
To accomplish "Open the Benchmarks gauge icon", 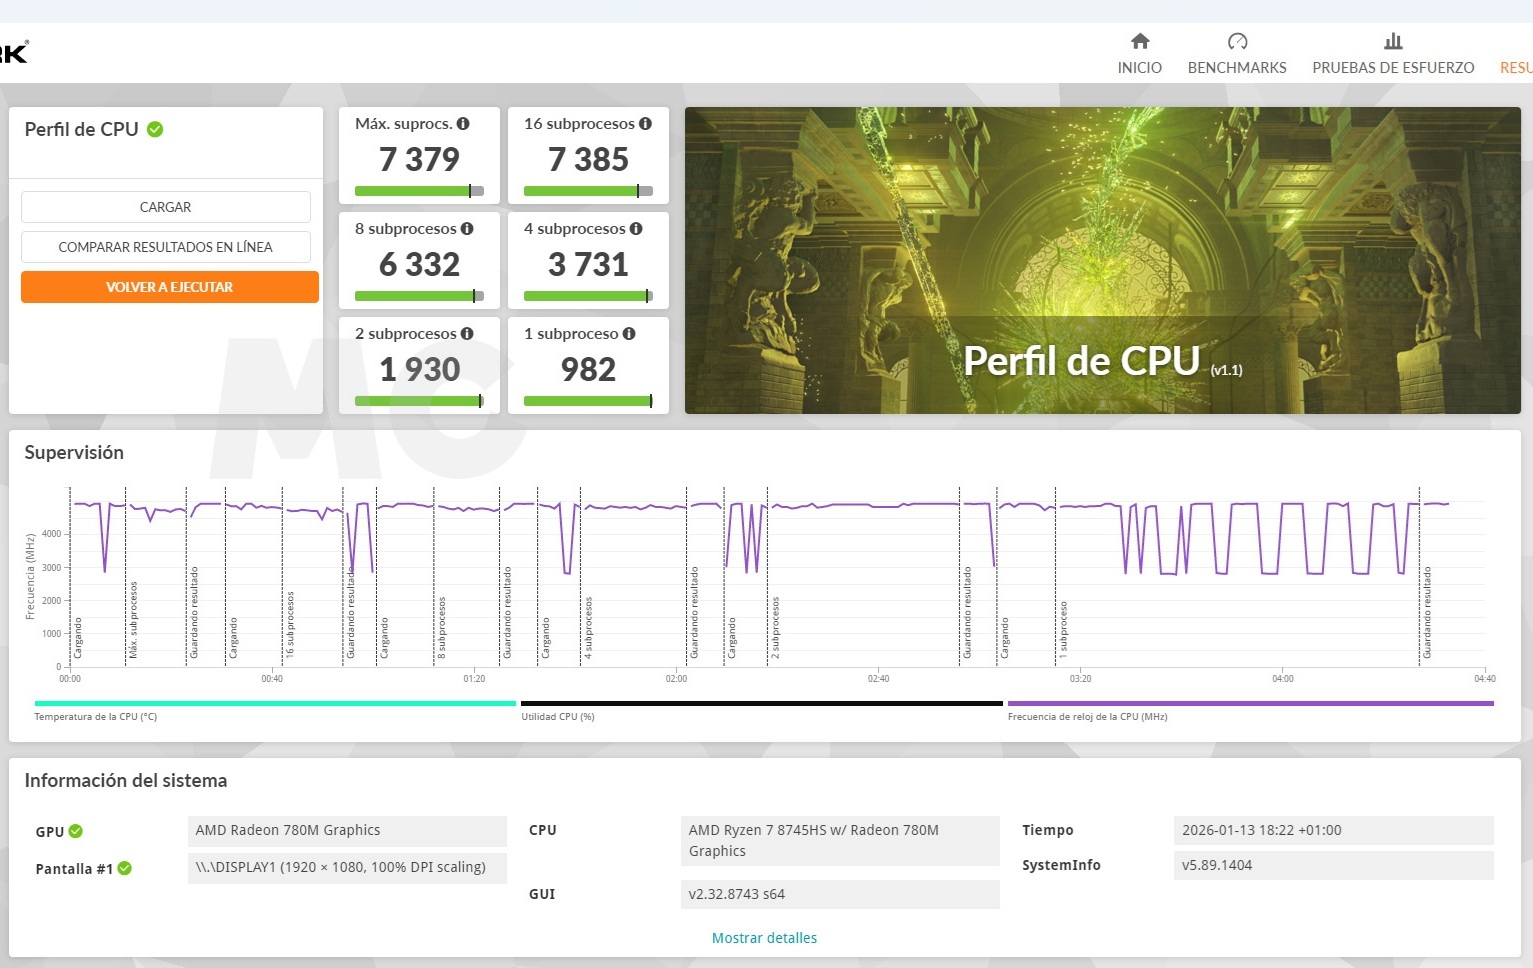I will [1237, 41].
